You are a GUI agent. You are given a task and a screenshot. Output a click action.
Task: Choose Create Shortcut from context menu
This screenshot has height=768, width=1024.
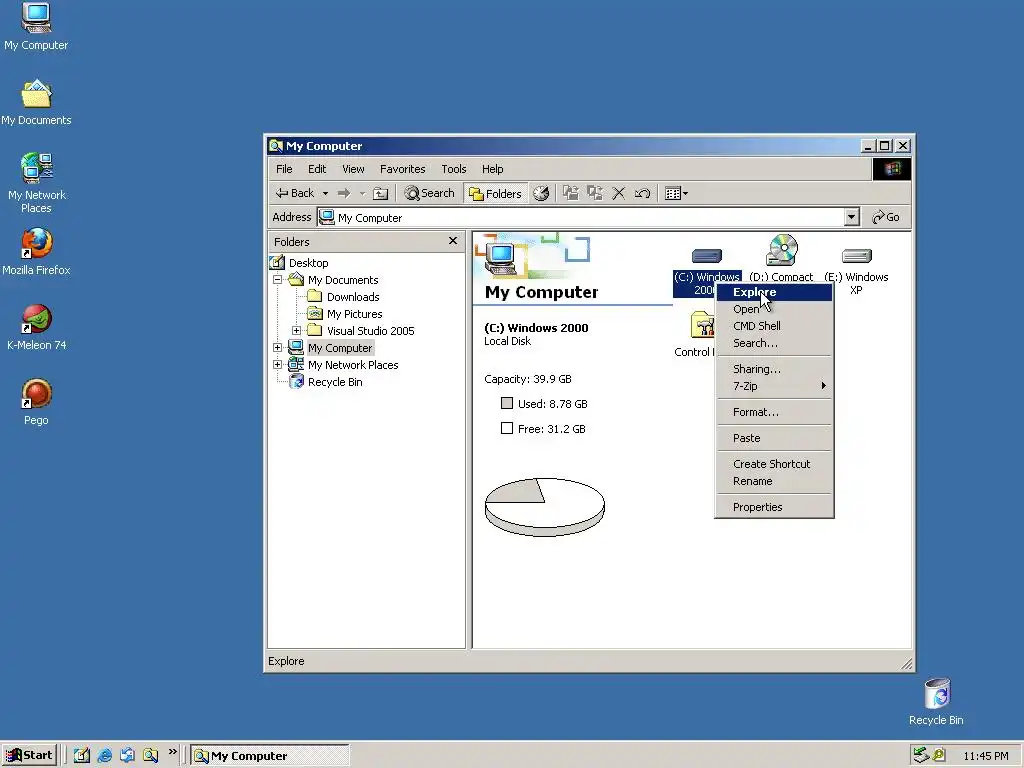click(x=774, y=464)
